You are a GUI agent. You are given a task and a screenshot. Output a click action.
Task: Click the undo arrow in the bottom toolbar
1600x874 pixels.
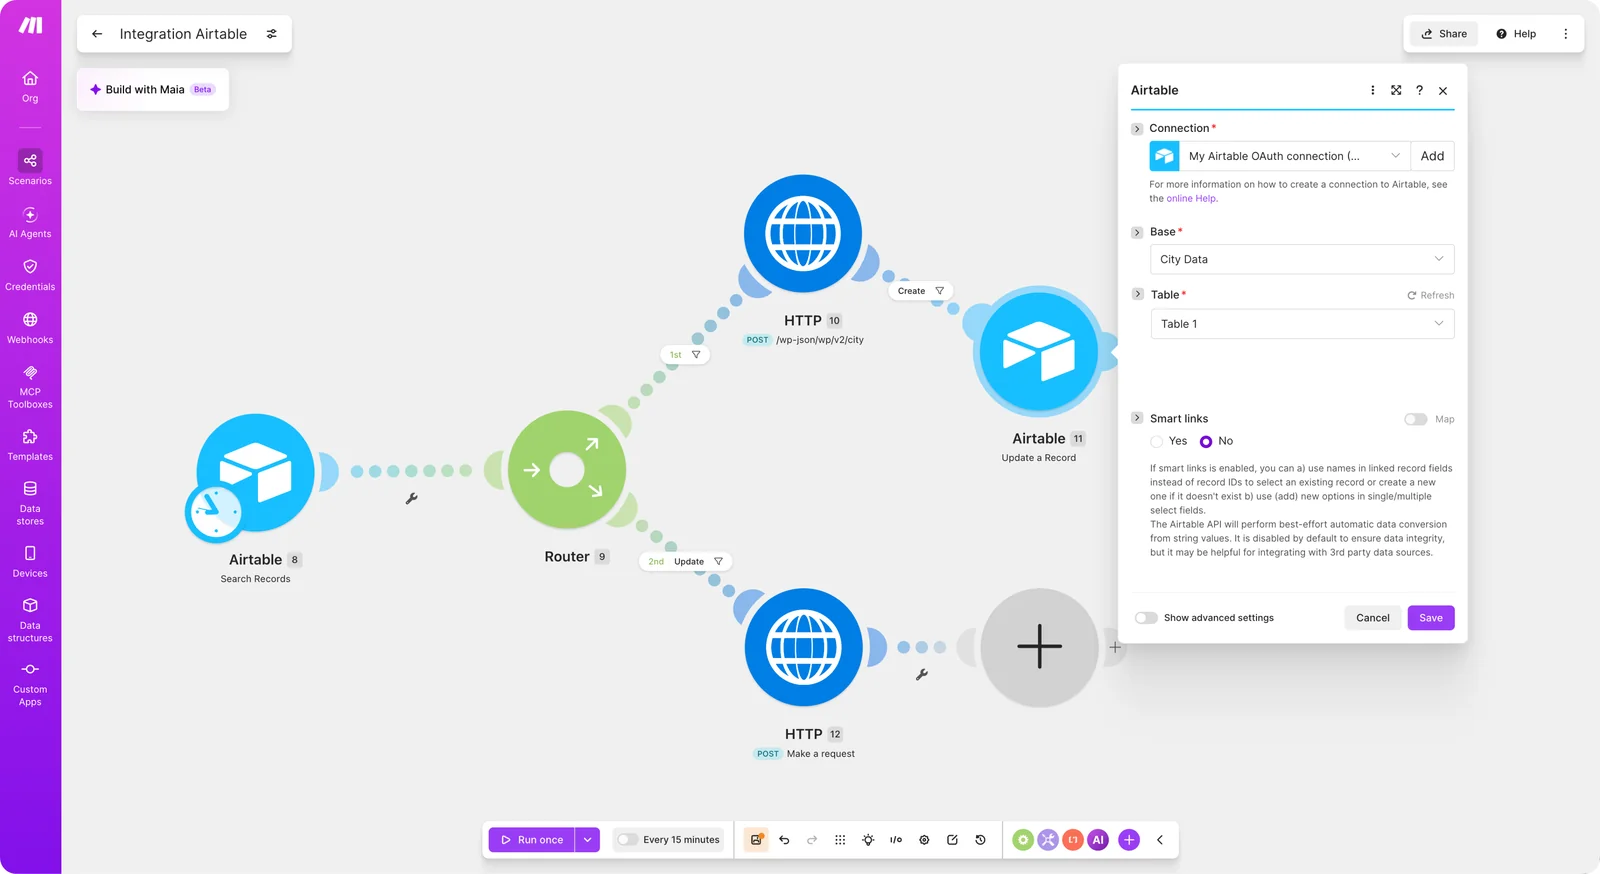tap(784, 840)
